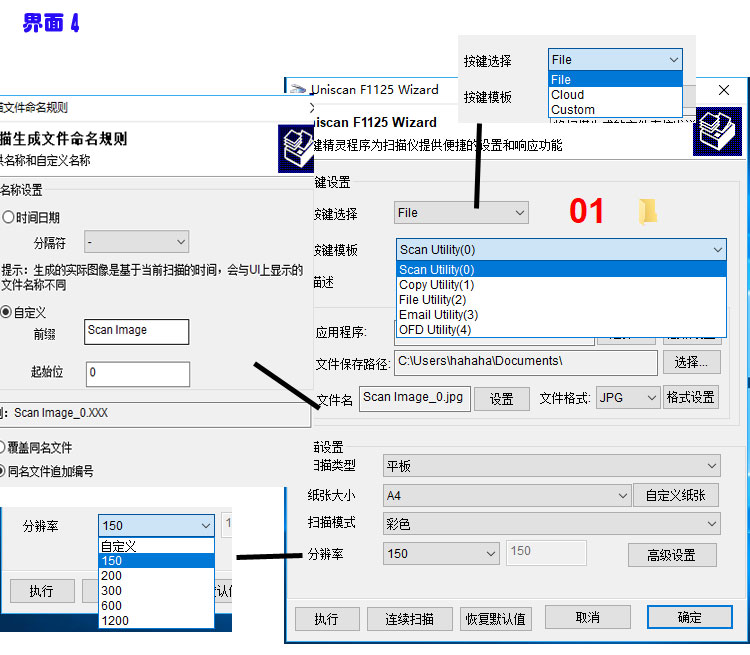Select the 时间日期 radio button

[8, 217]
